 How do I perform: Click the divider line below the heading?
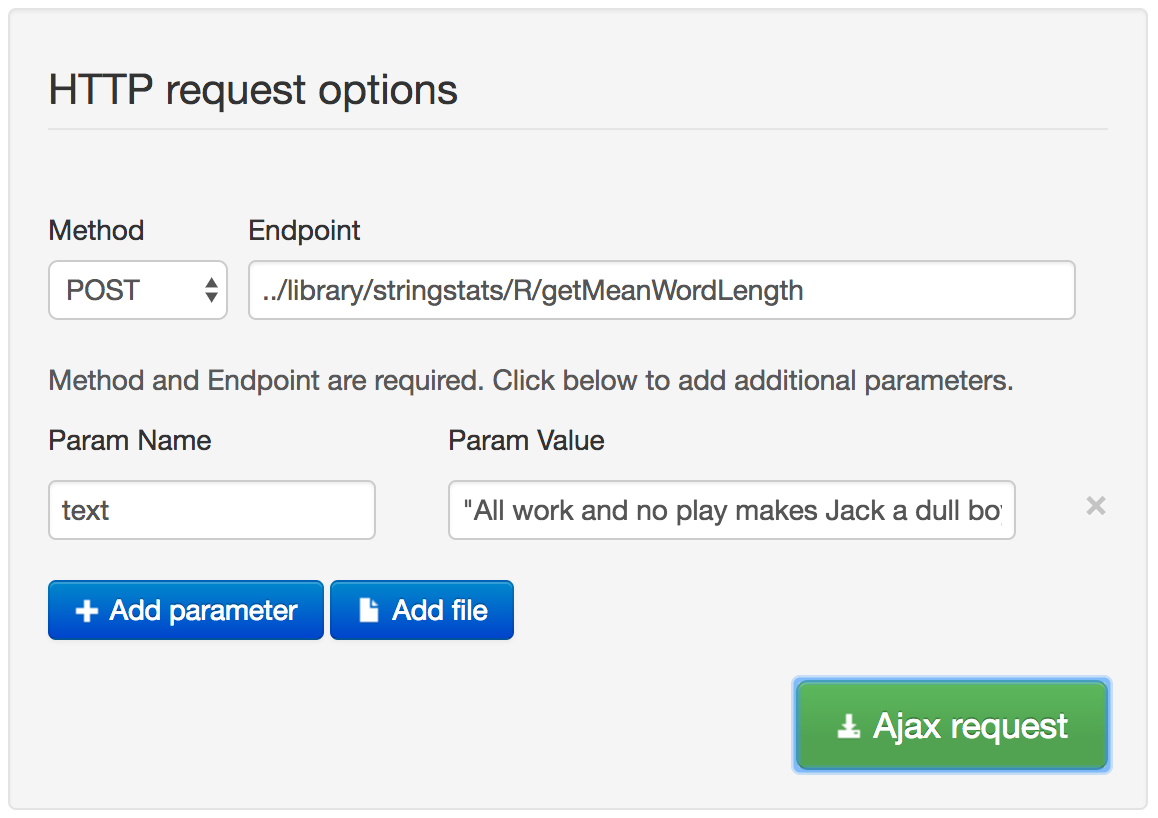pyautogui.click(x=577, y=129)
